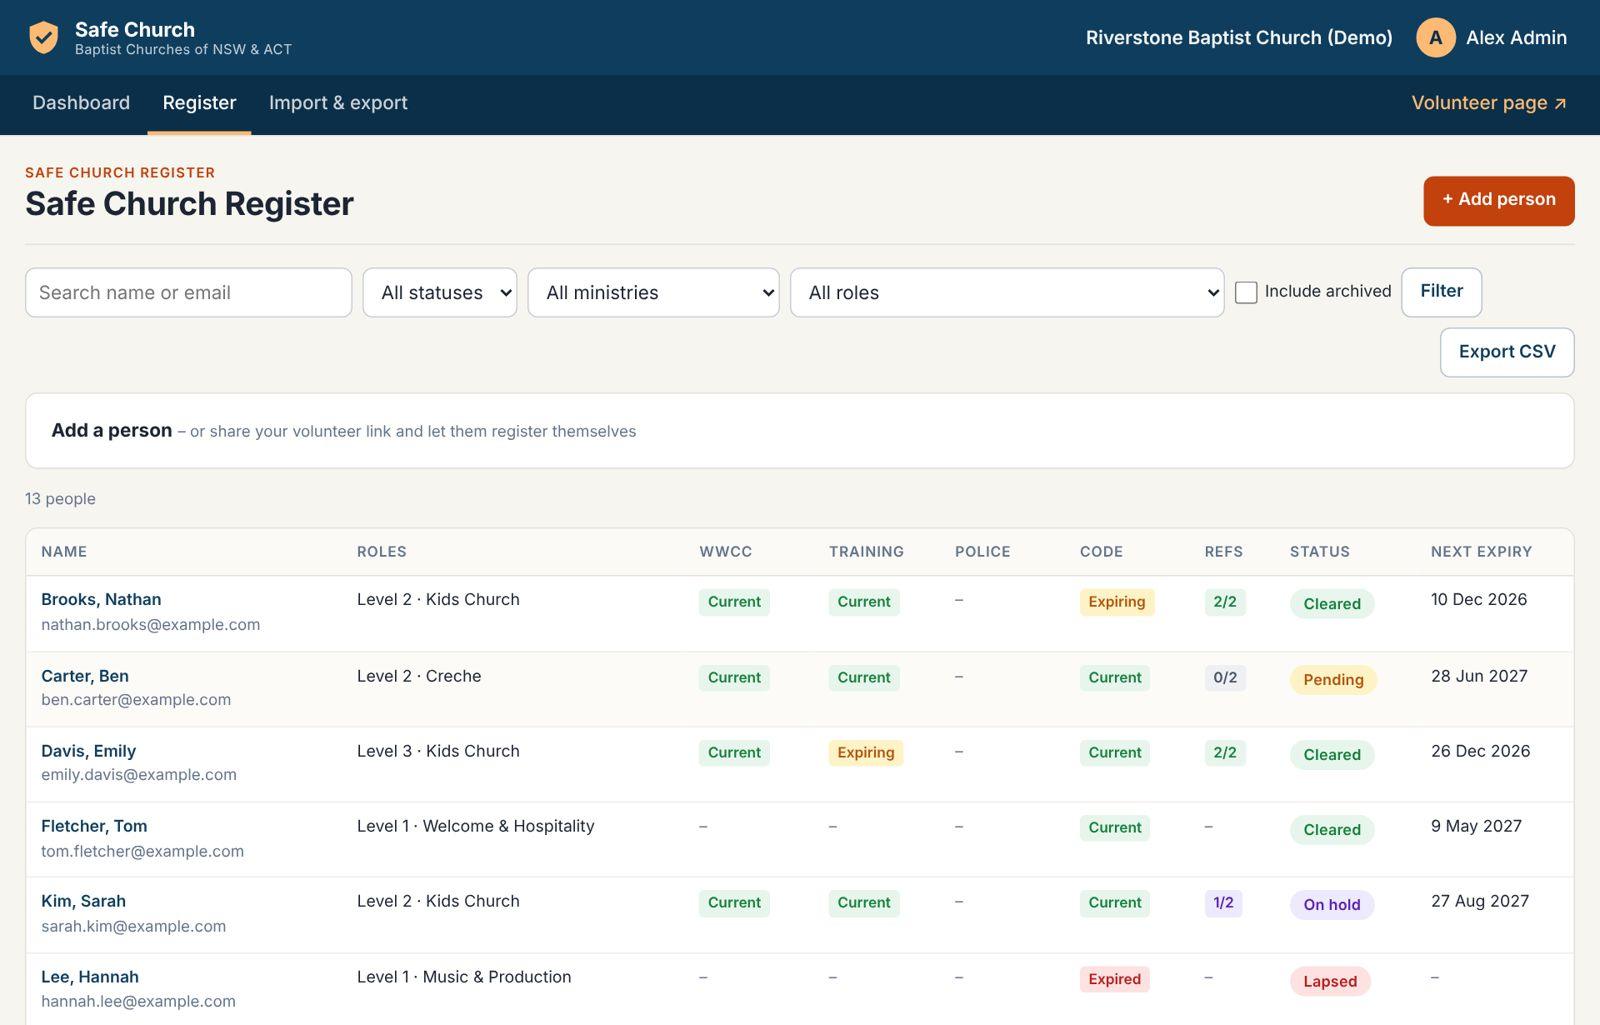Open Fletcher, Tom's record

tap(94, 826)
